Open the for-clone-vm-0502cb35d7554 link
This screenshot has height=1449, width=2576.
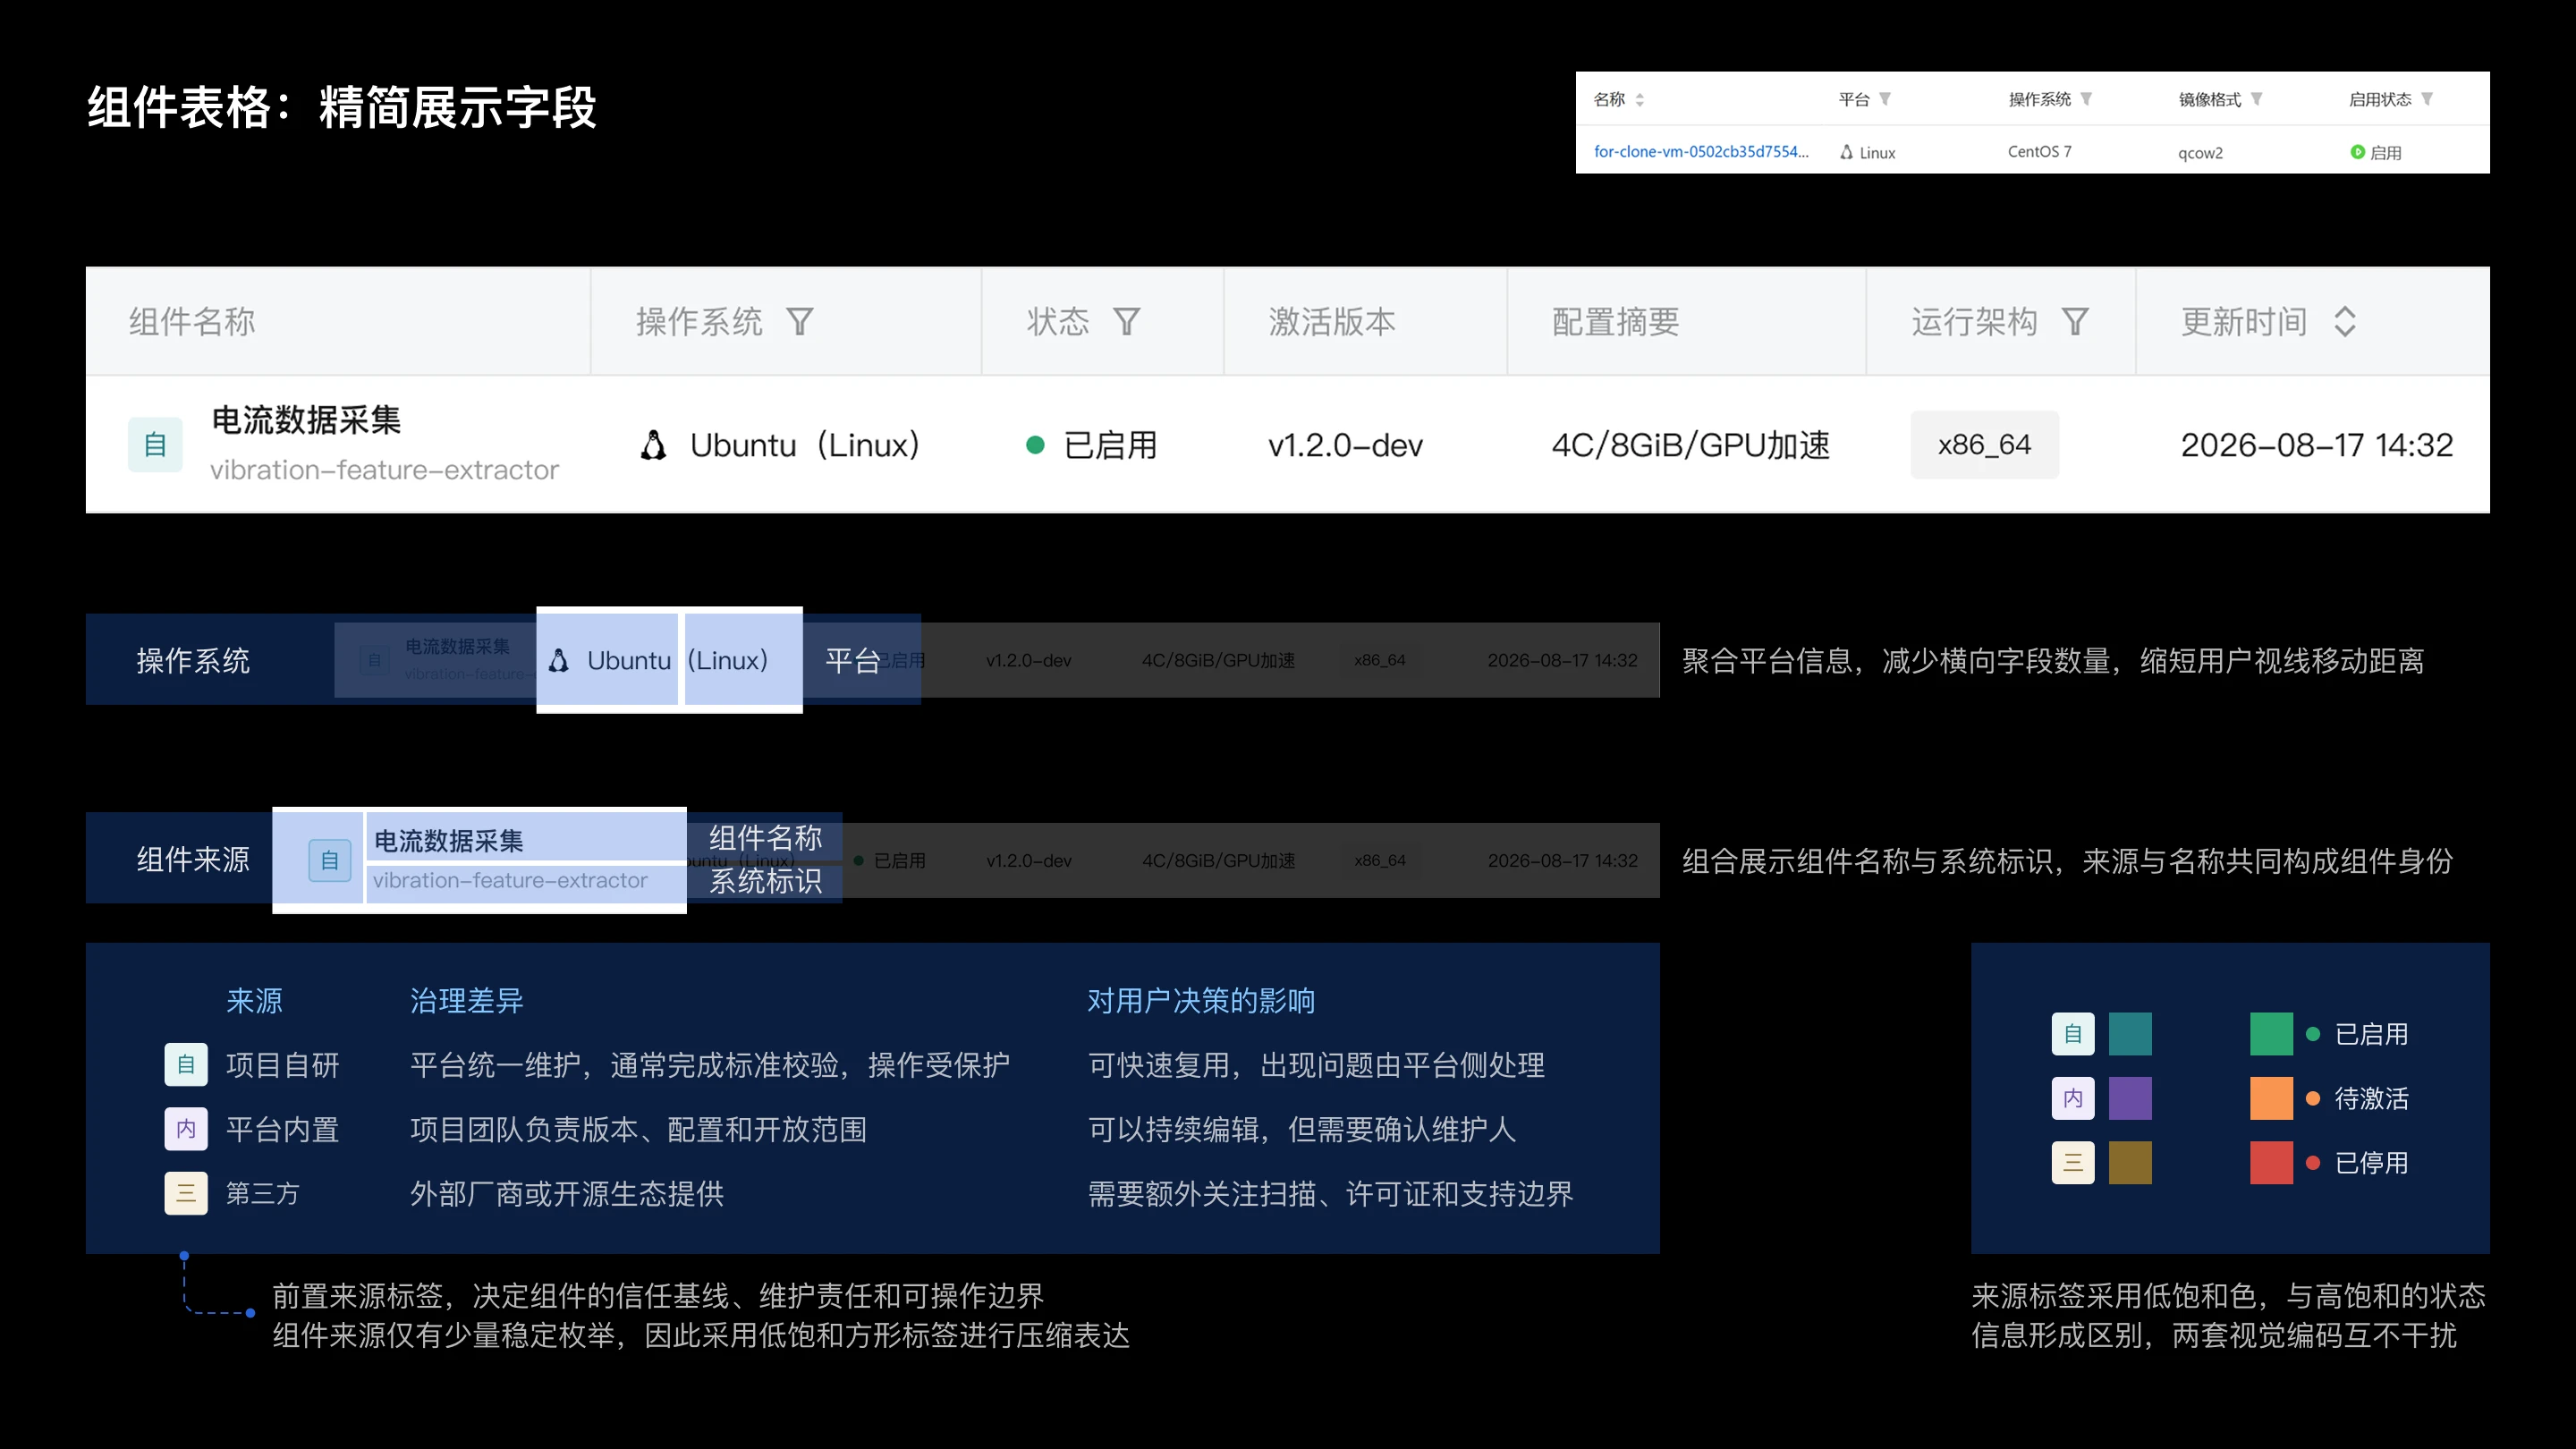coord(1700,152)
